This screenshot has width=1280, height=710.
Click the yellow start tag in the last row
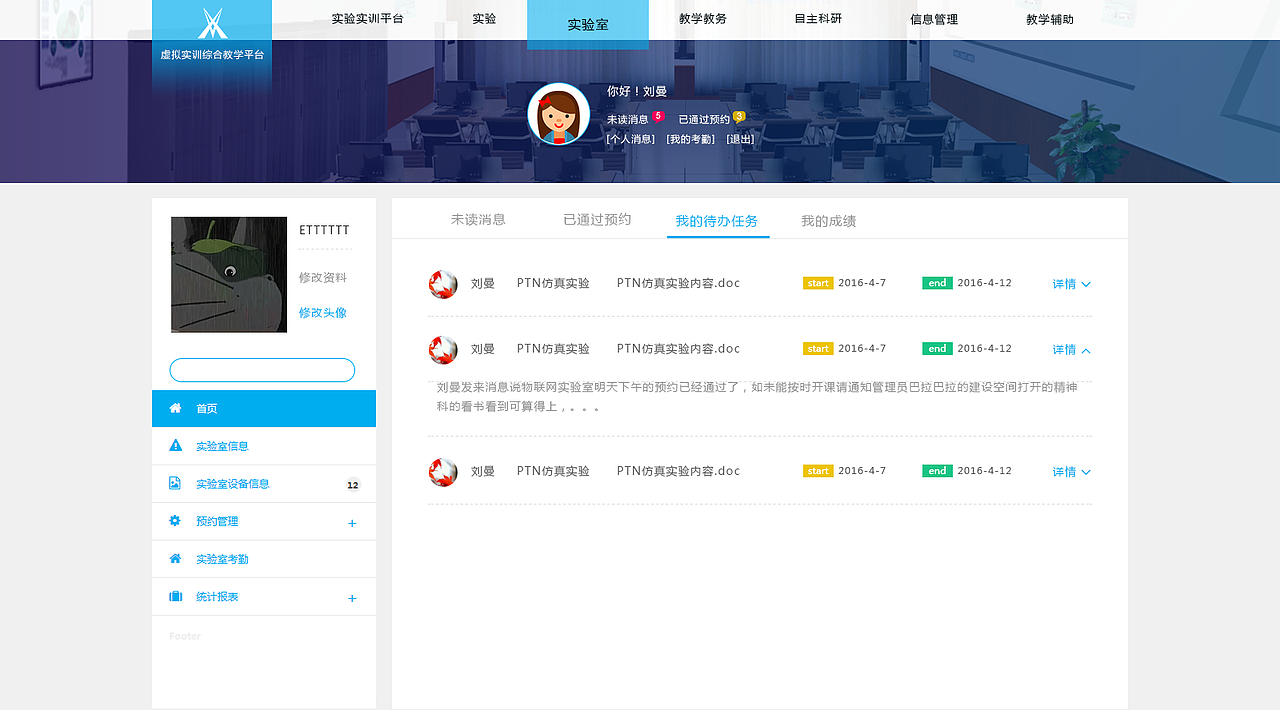point(818,471)
